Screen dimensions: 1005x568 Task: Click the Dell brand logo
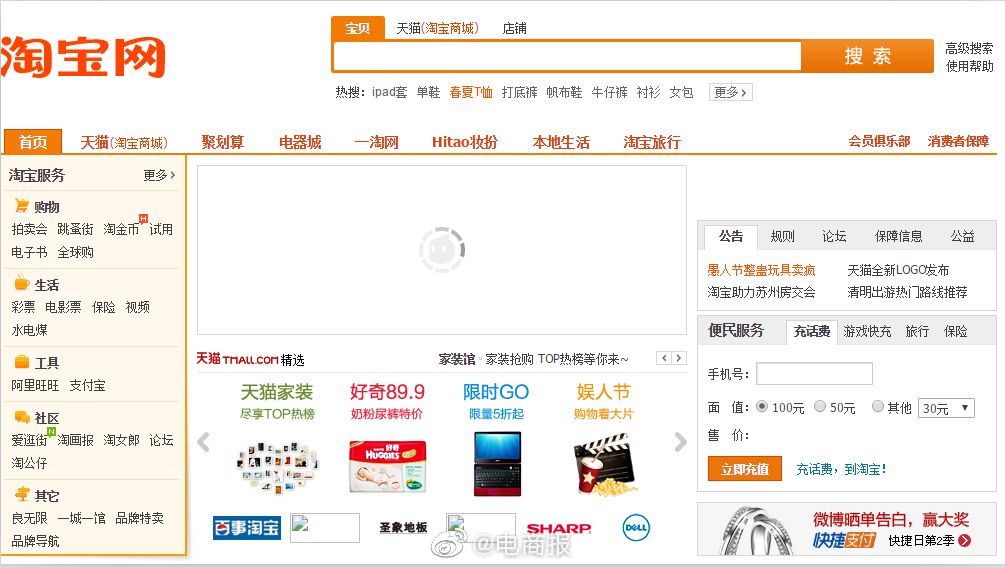636,528
